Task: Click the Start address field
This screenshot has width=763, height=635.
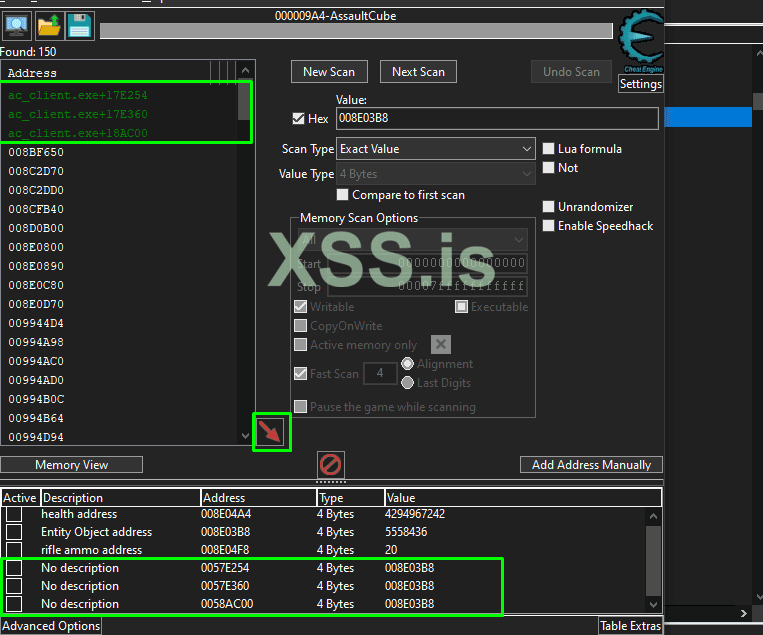Action: click(427, 263)
